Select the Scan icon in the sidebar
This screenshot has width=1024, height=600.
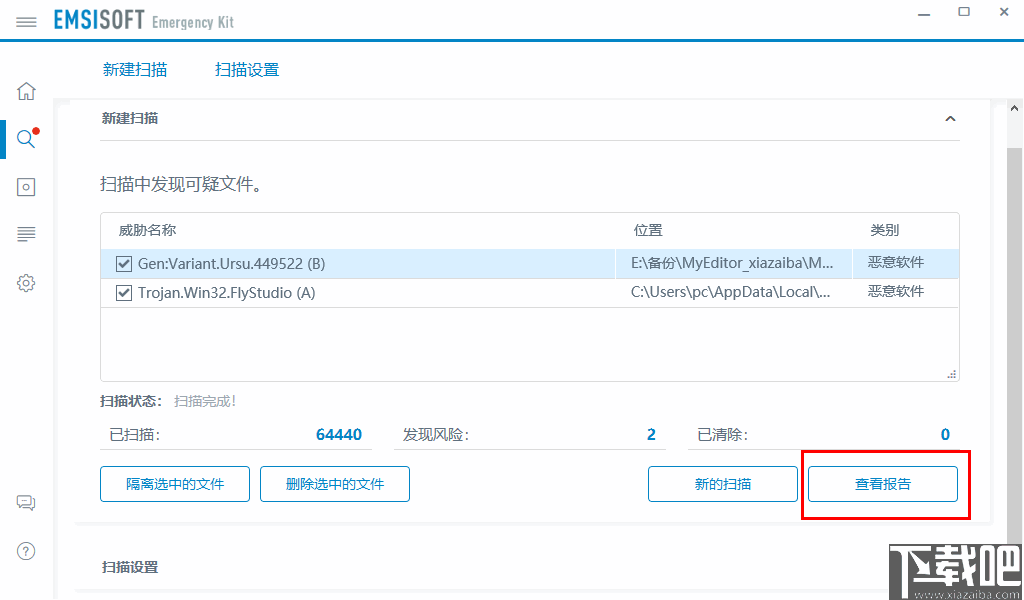click(25, 139)
